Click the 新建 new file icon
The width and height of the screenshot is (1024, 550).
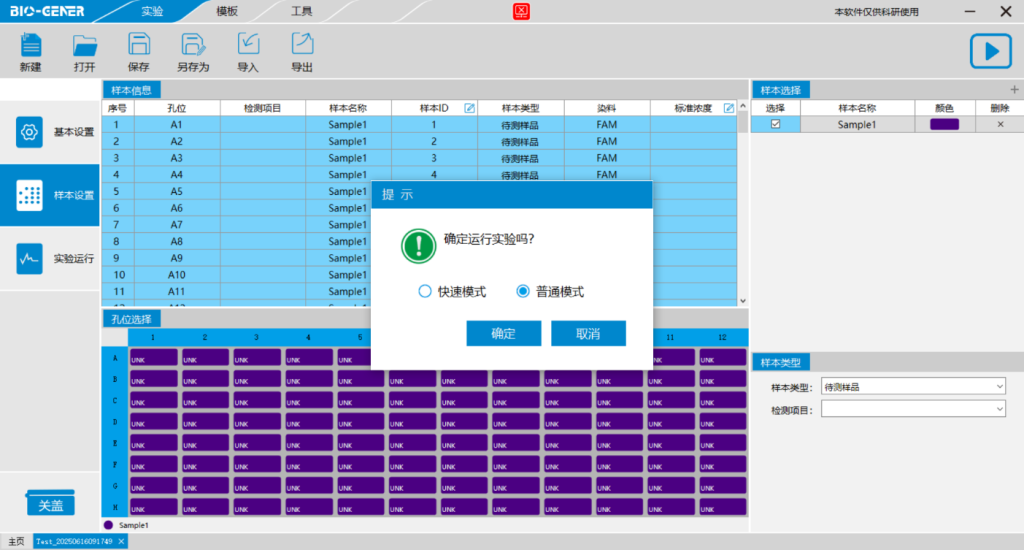coord(31,45)
